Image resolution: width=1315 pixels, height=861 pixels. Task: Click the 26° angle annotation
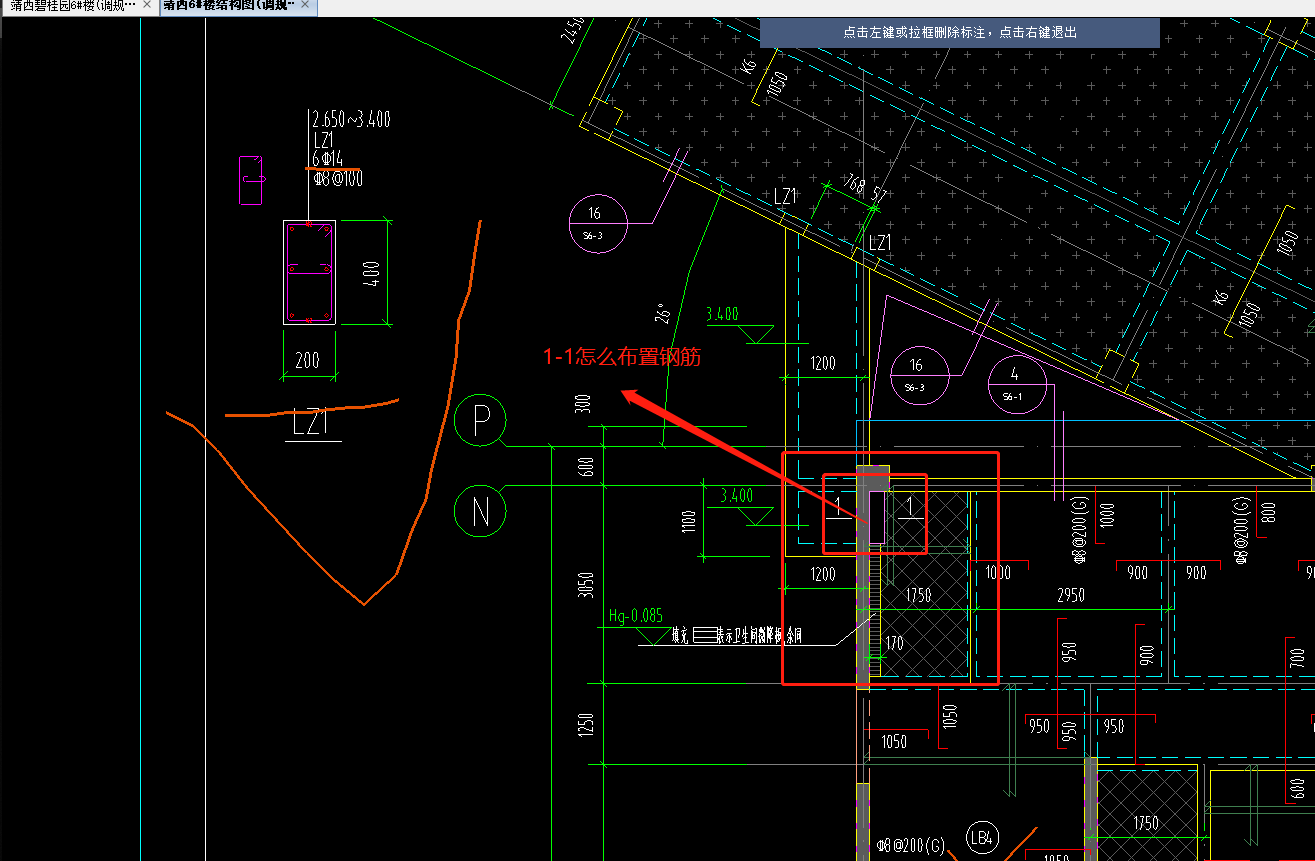pyautogui.click(x=663, y=315)
